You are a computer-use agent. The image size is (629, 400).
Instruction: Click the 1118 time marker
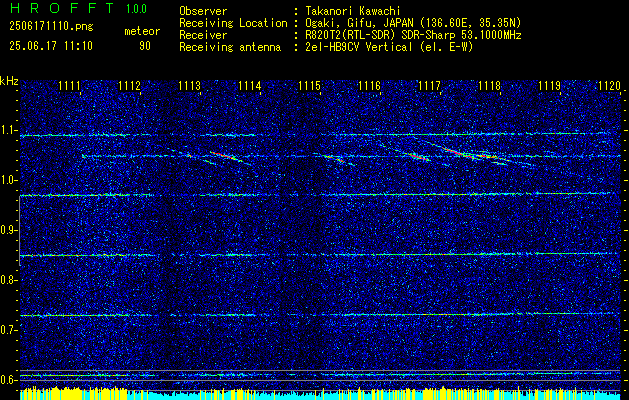(x=489, y=86)
